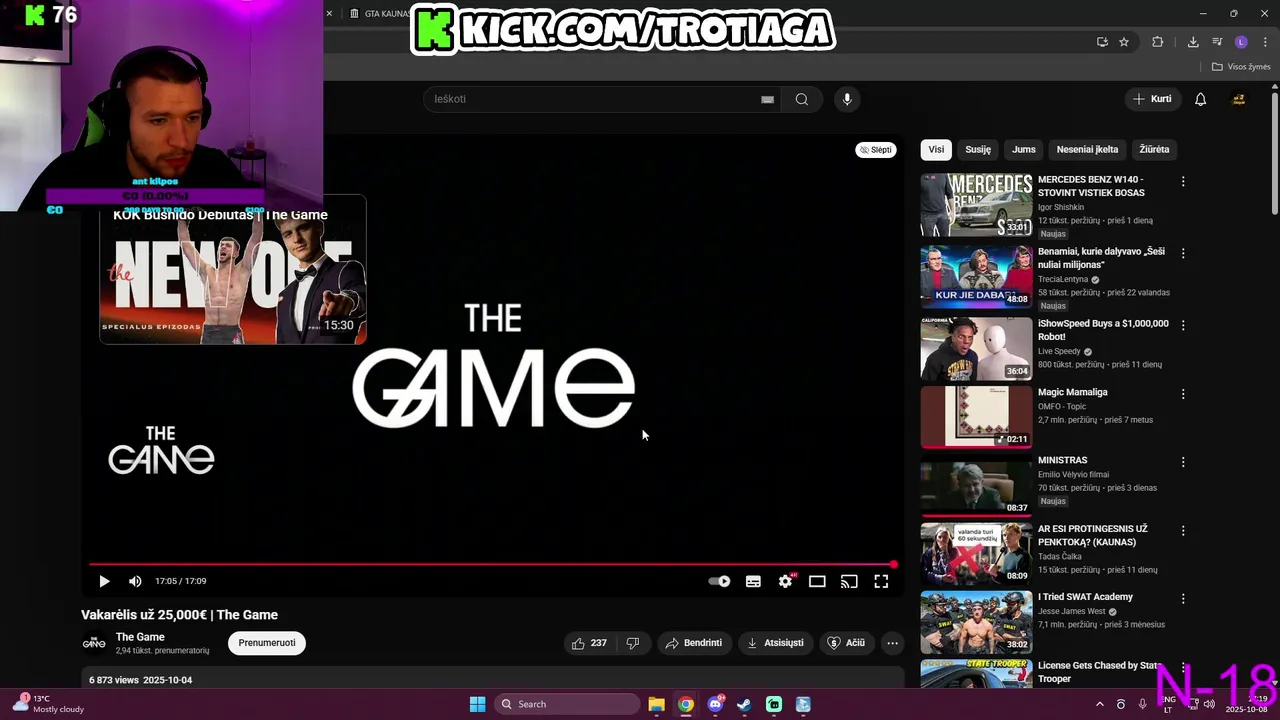Viewport: 1280px width, 720px height.
Task: Open options for License Gets Chased video
Action: [x=1183, y=667]
